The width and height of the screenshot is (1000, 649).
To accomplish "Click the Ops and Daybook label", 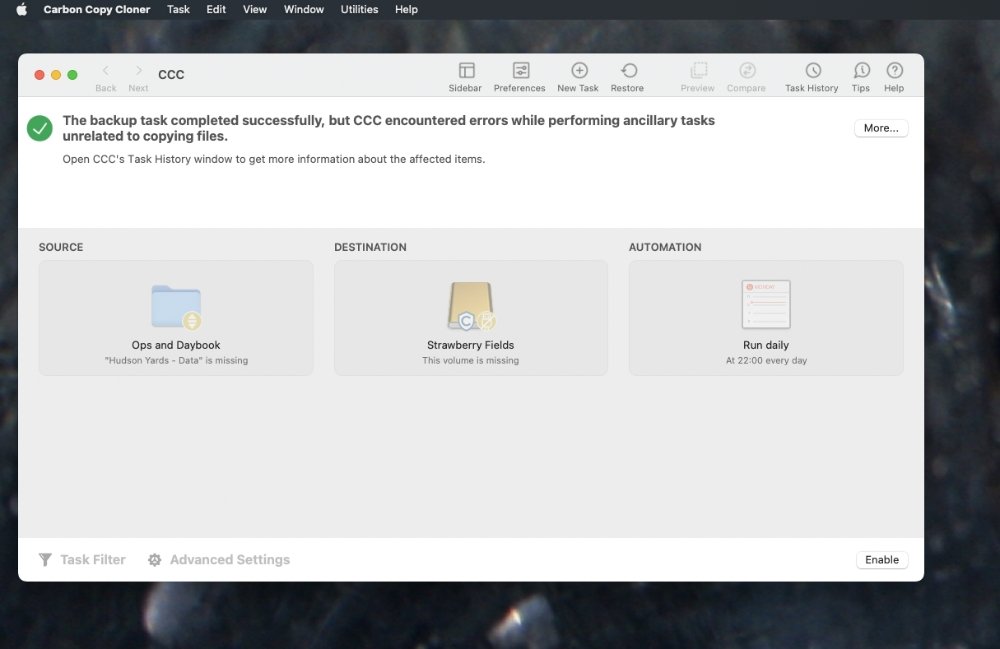I will click(176, 345).
